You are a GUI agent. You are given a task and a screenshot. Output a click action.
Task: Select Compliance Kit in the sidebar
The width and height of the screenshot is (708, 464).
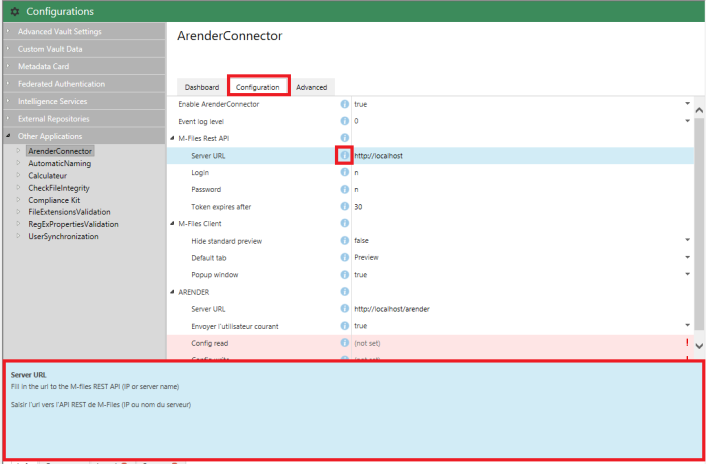[54, 198]
